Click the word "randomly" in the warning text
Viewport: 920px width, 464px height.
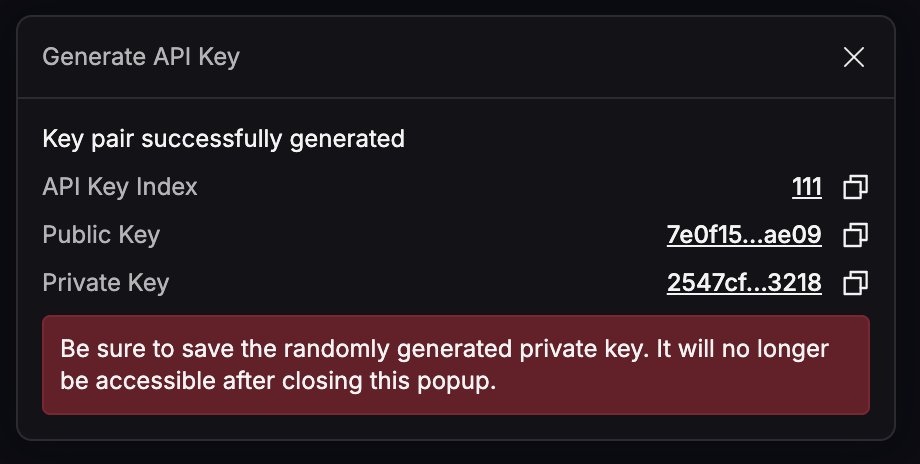322,350
